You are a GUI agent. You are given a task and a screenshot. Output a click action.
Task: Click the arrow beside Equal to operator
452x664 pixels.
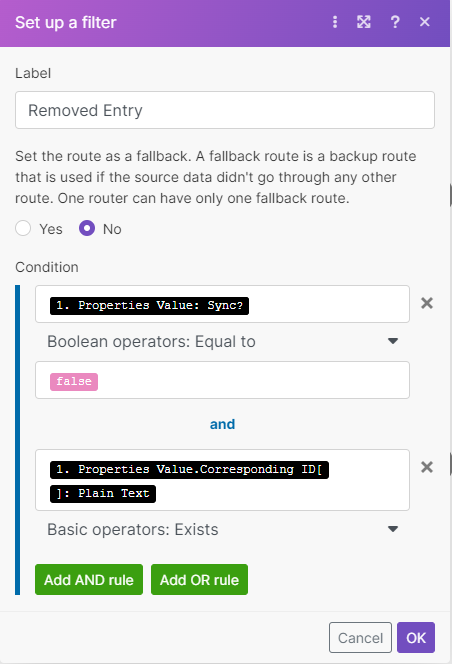(393, 341)
